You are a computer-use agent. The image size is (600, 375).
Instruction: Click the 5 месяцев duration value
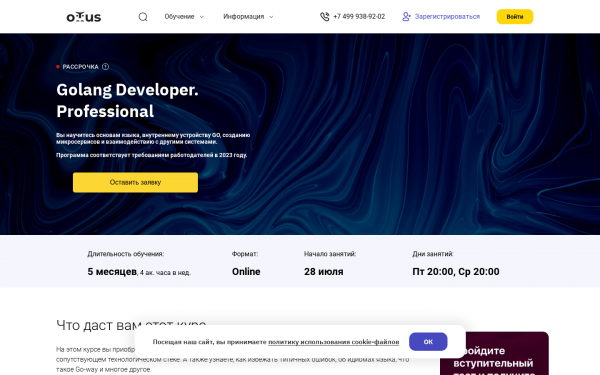[x=112, y=272]
